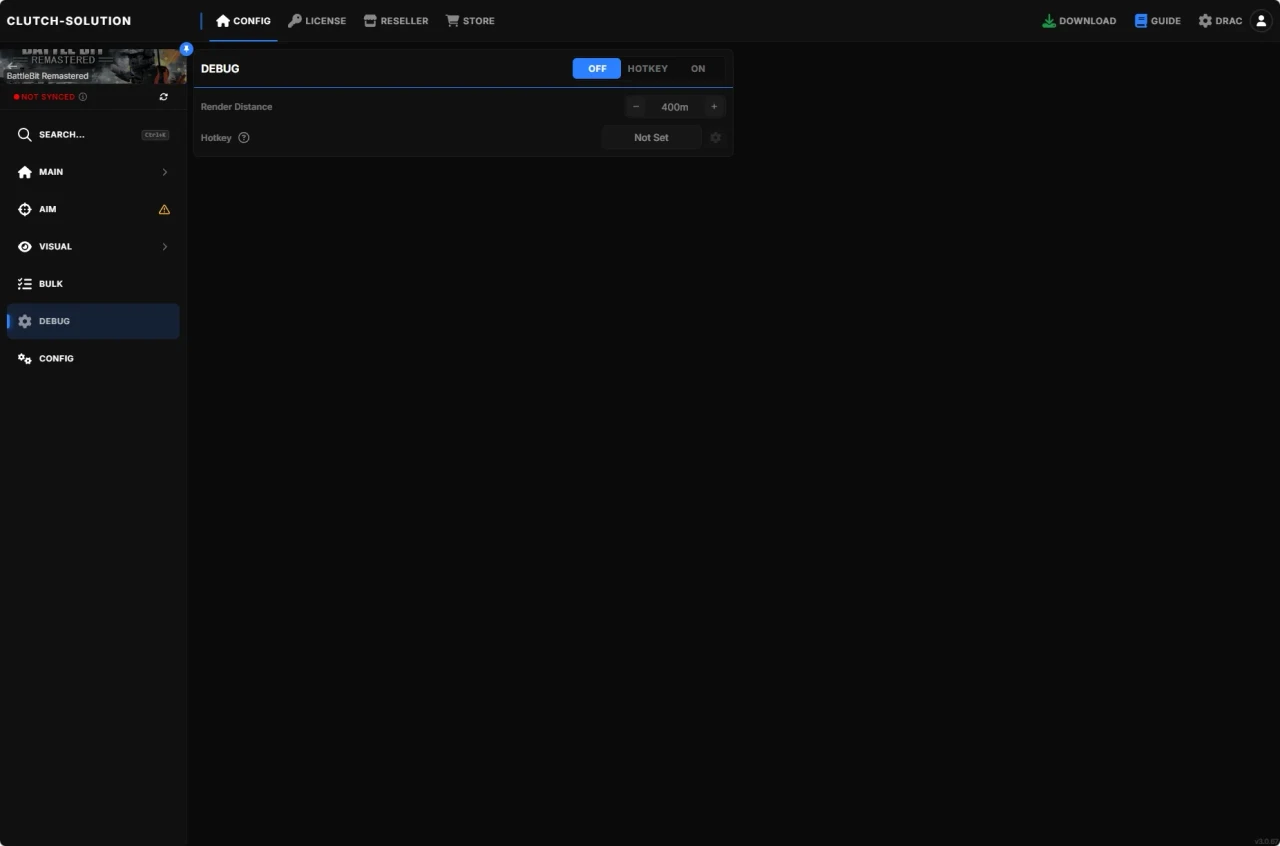Open the MAIN section in sidebar

coord(93,172)
